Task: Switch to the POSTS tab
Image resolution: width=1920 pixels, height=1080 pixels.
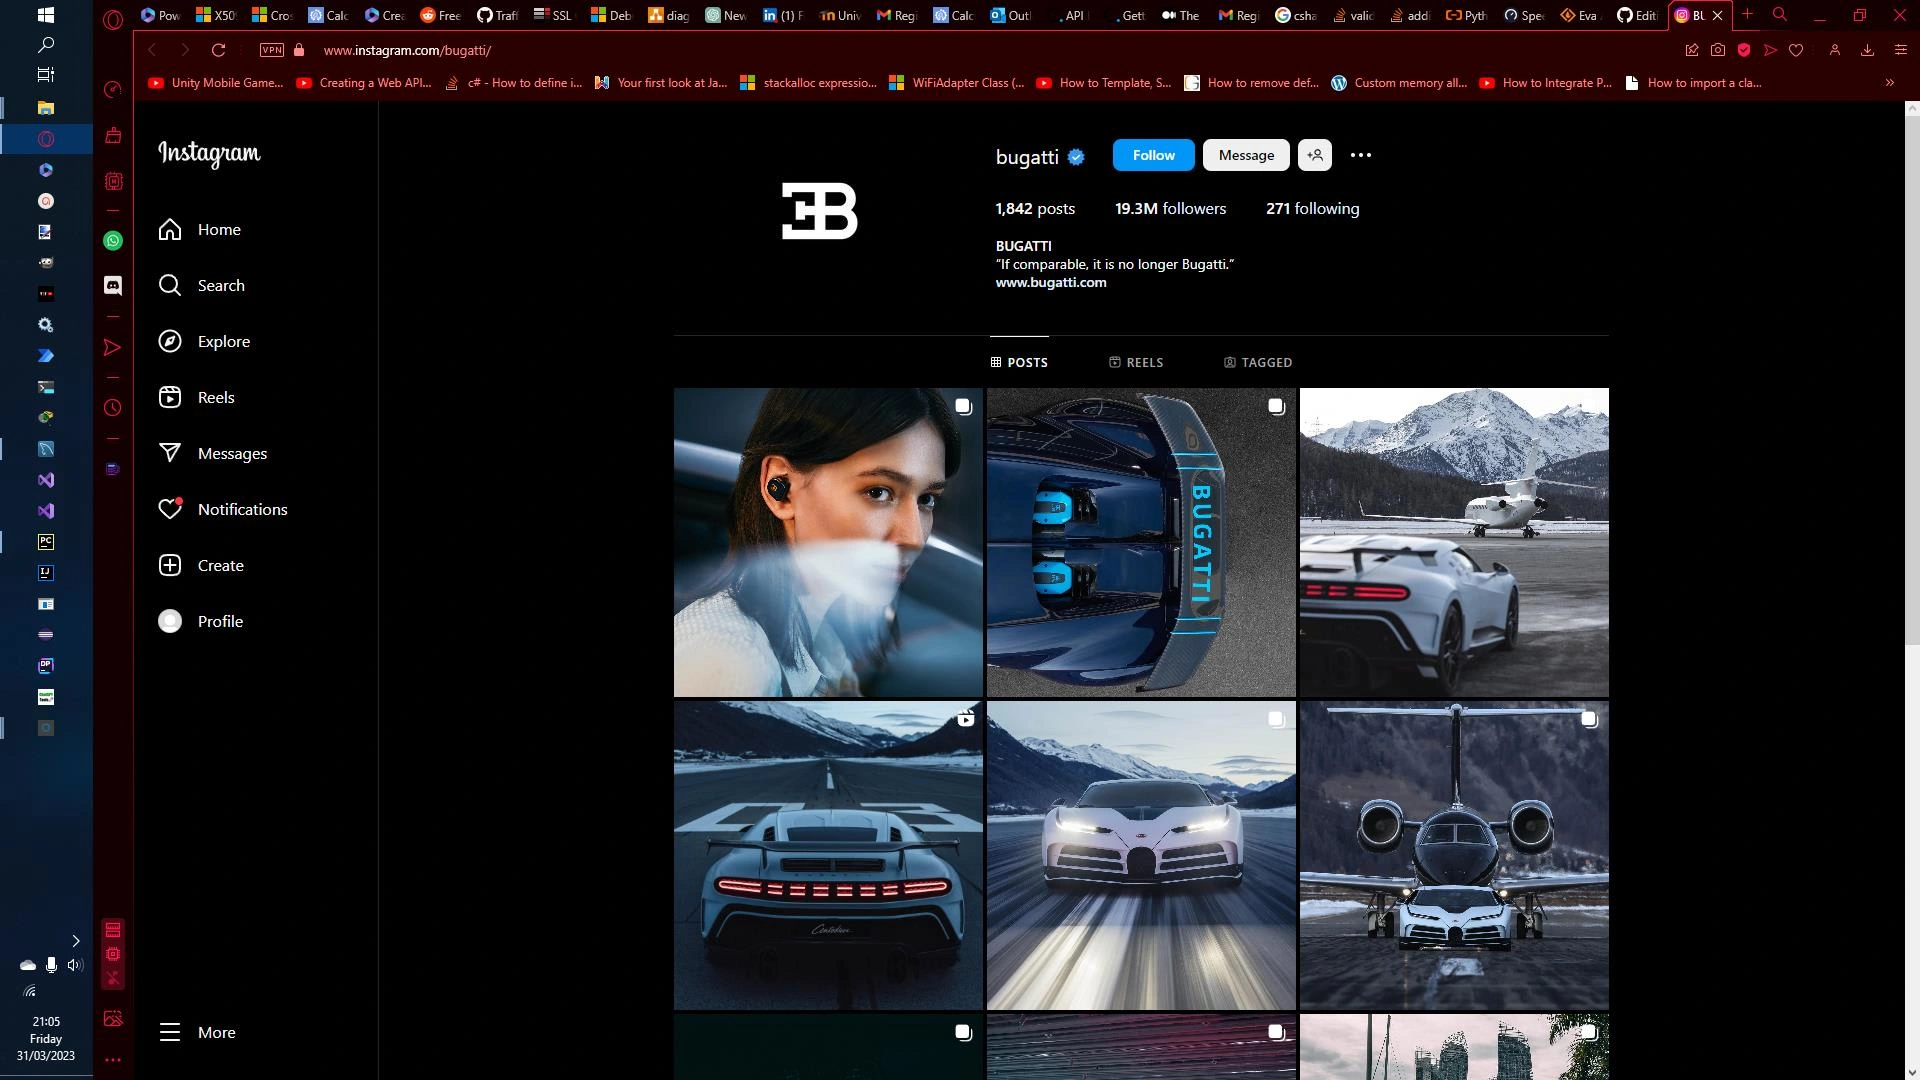Action: (x=1019, y=362)
